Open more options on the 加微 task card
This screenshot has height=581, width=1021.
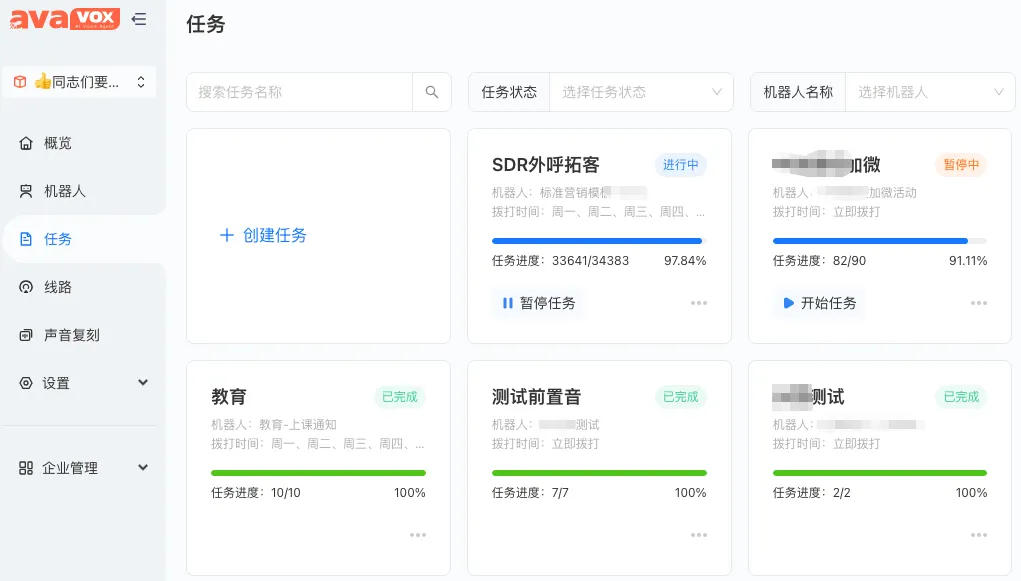point(978,303)
